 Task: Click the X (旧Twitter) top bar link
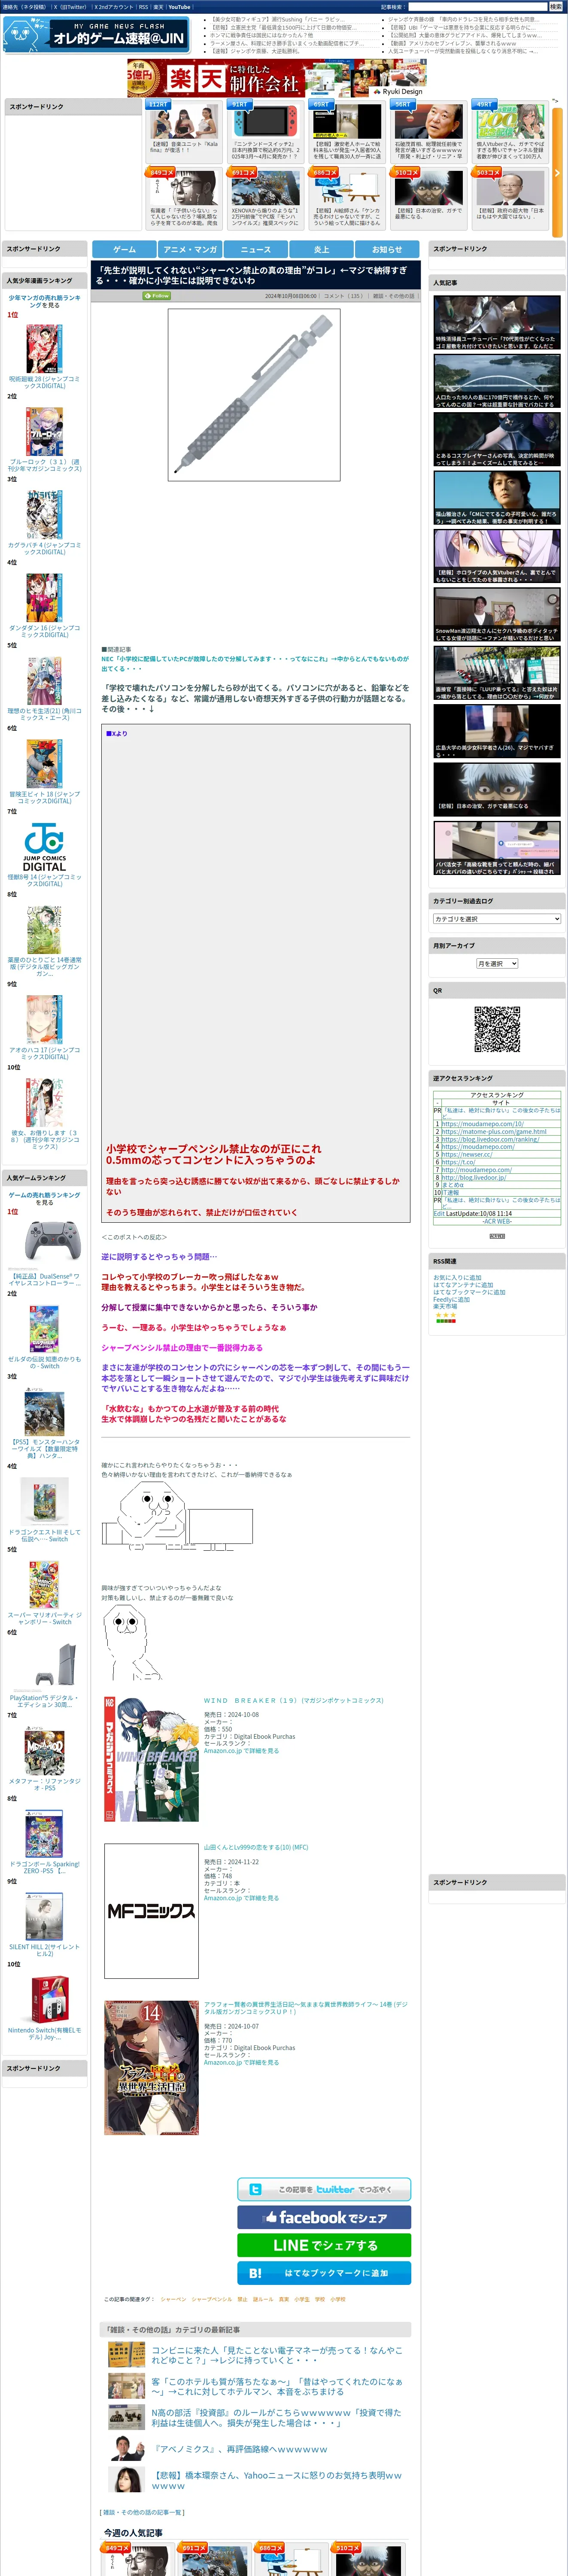[70, 7]
